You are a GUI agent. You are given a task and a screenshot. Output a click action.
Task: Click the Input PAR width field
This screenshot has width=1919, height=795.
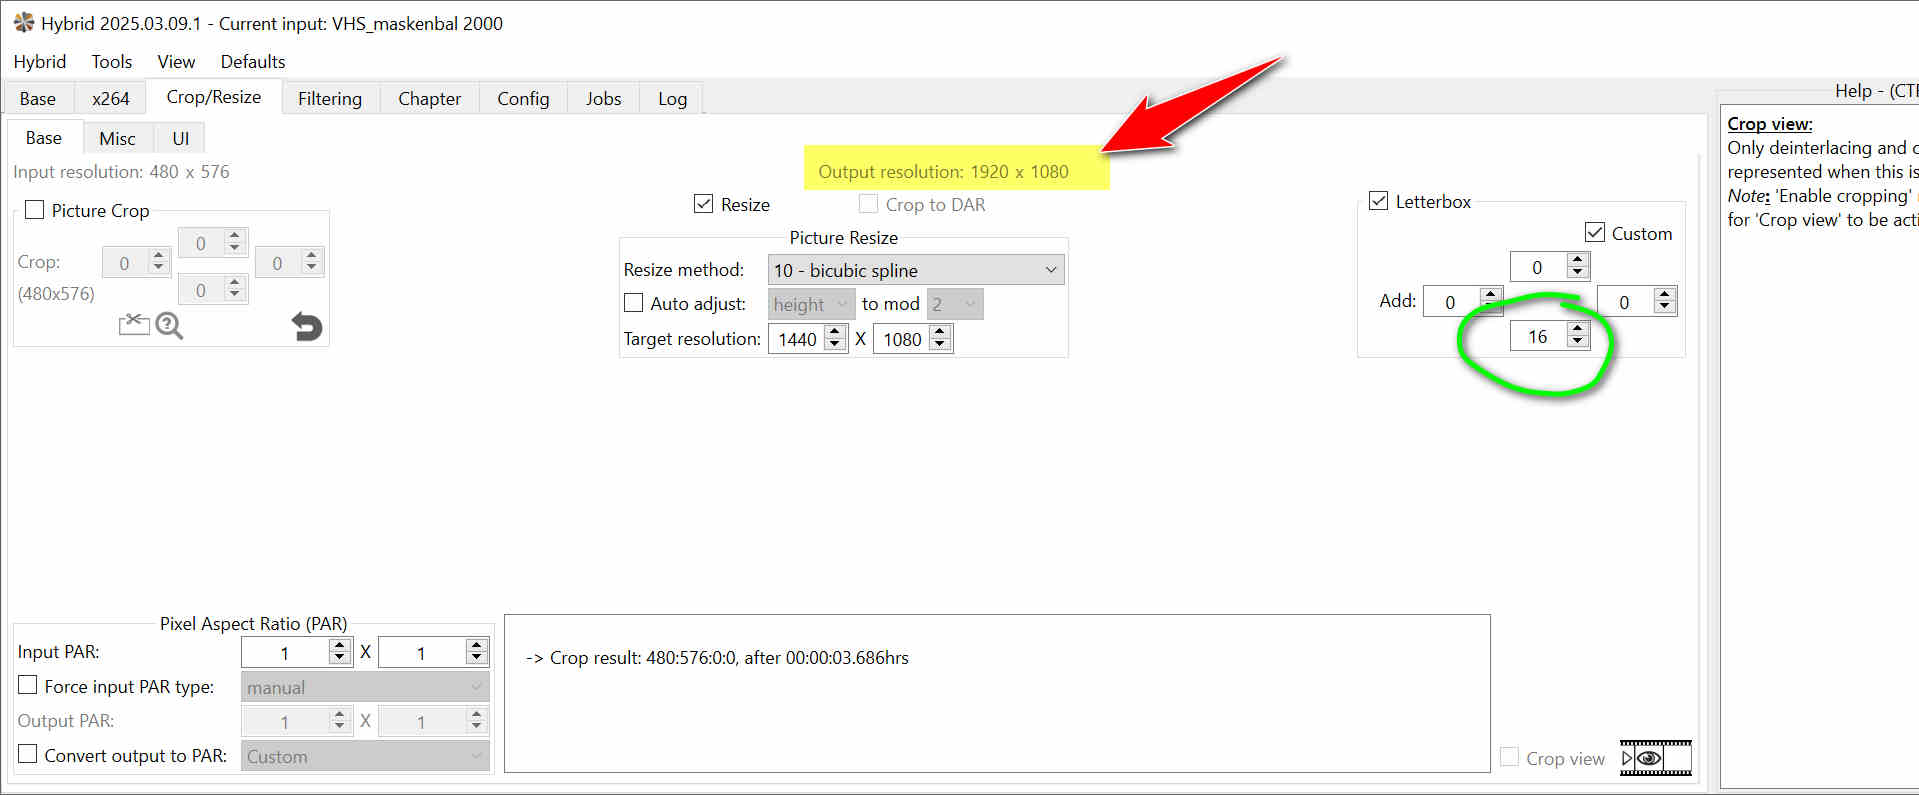click(285, 653)
